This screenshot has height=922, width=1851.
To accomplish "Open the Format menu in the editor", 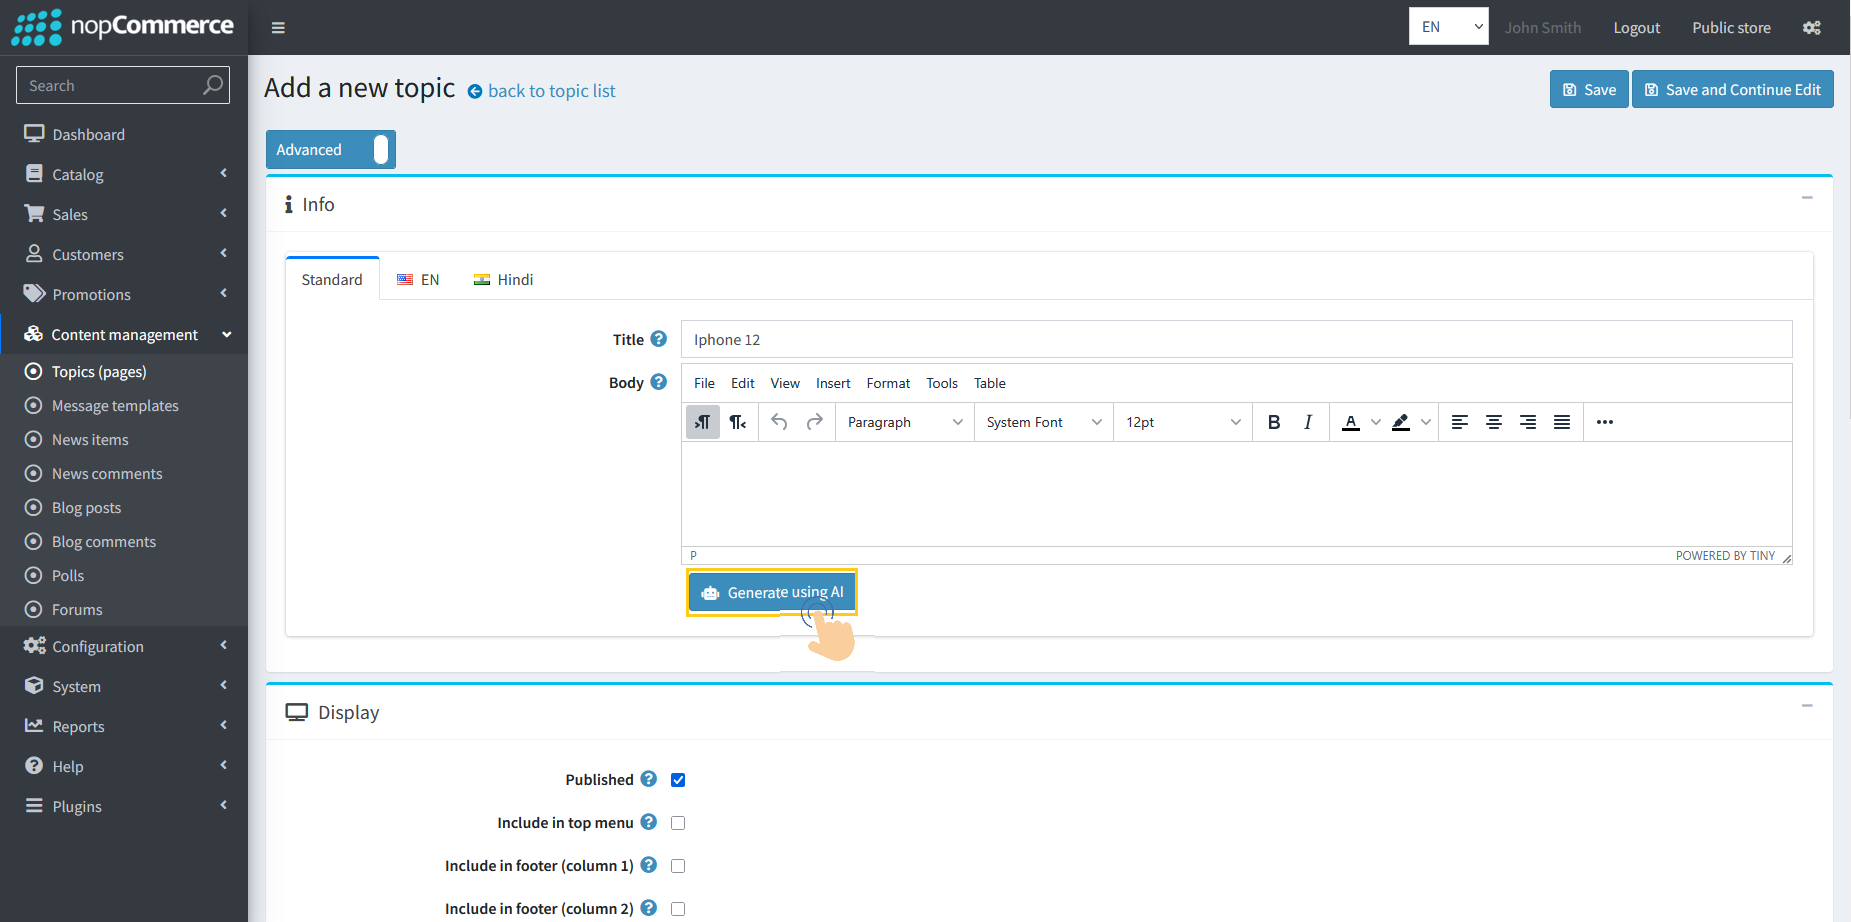I will click(888, 383).
